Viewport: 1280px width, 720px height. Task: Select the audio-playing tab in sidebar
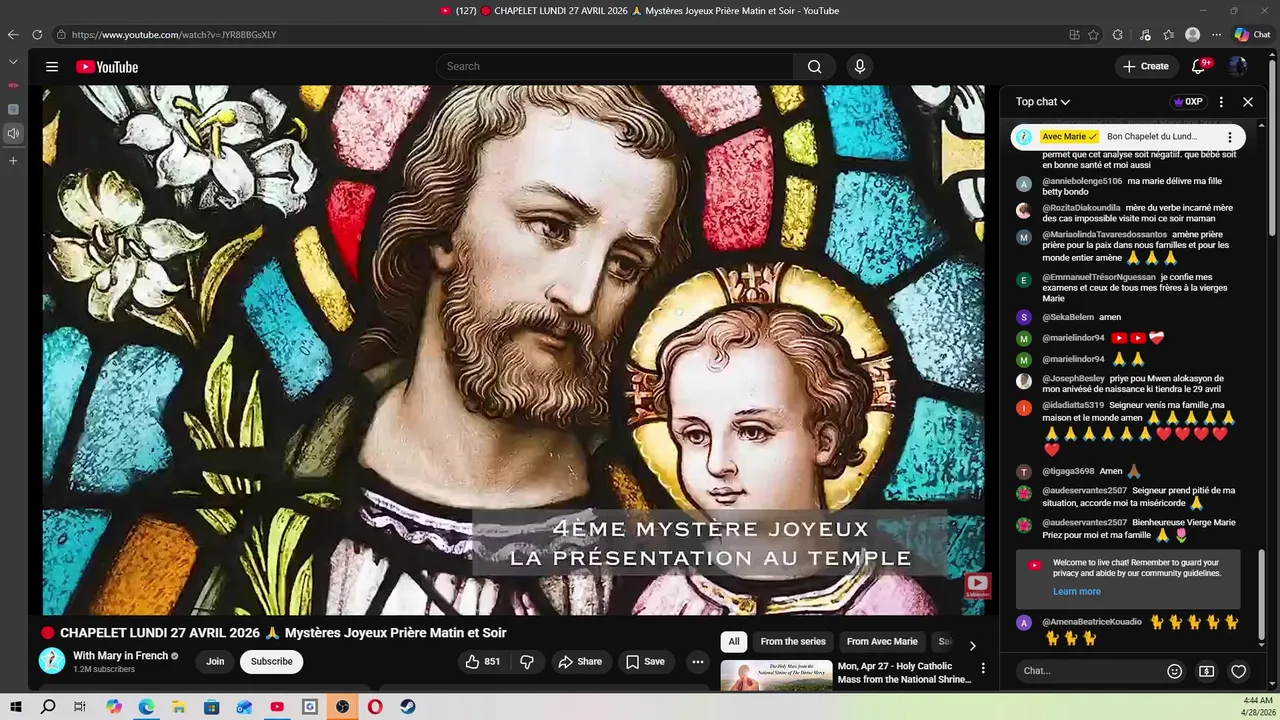coord(13,133)
